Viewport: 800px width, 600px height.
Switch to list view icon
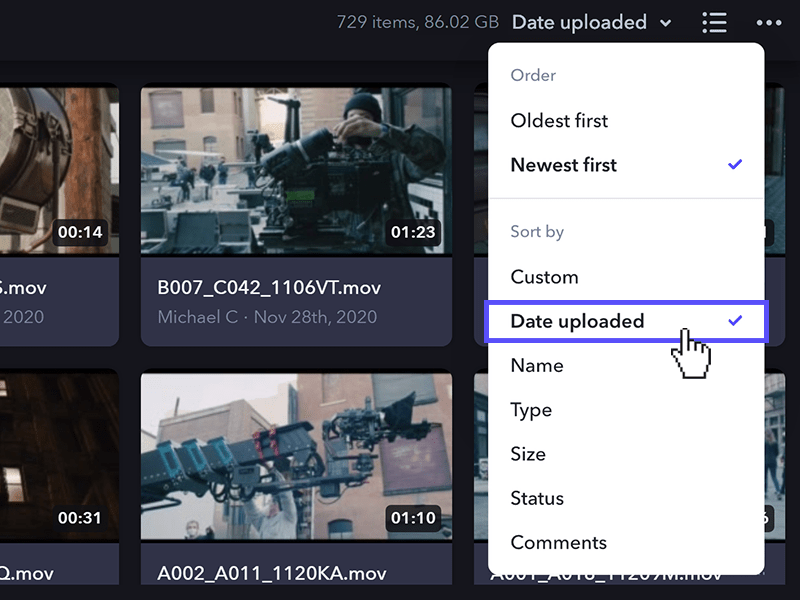(714, 22)
